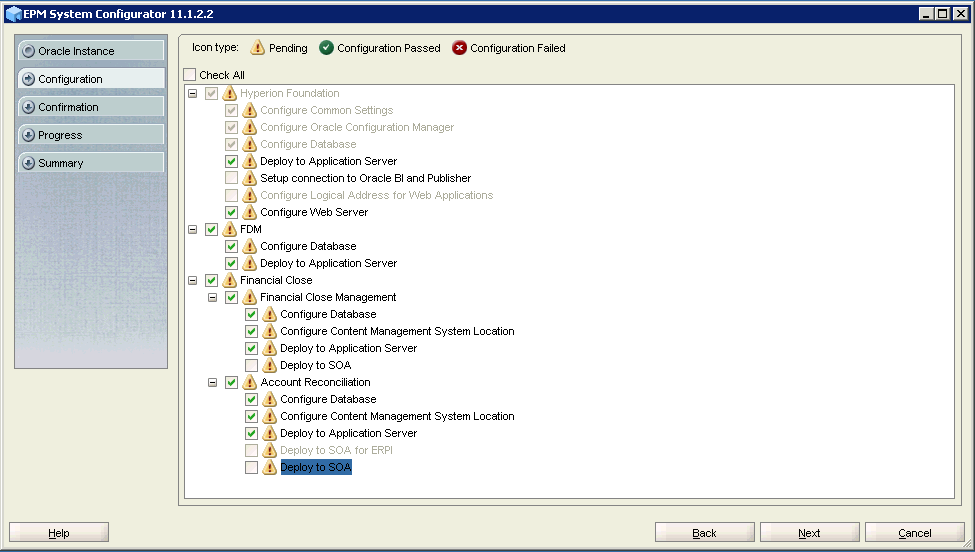This screenshot has height=552, width=975.
Task: Click the EPM System Configurator title bar icon
Action: [x=13, y=14]
